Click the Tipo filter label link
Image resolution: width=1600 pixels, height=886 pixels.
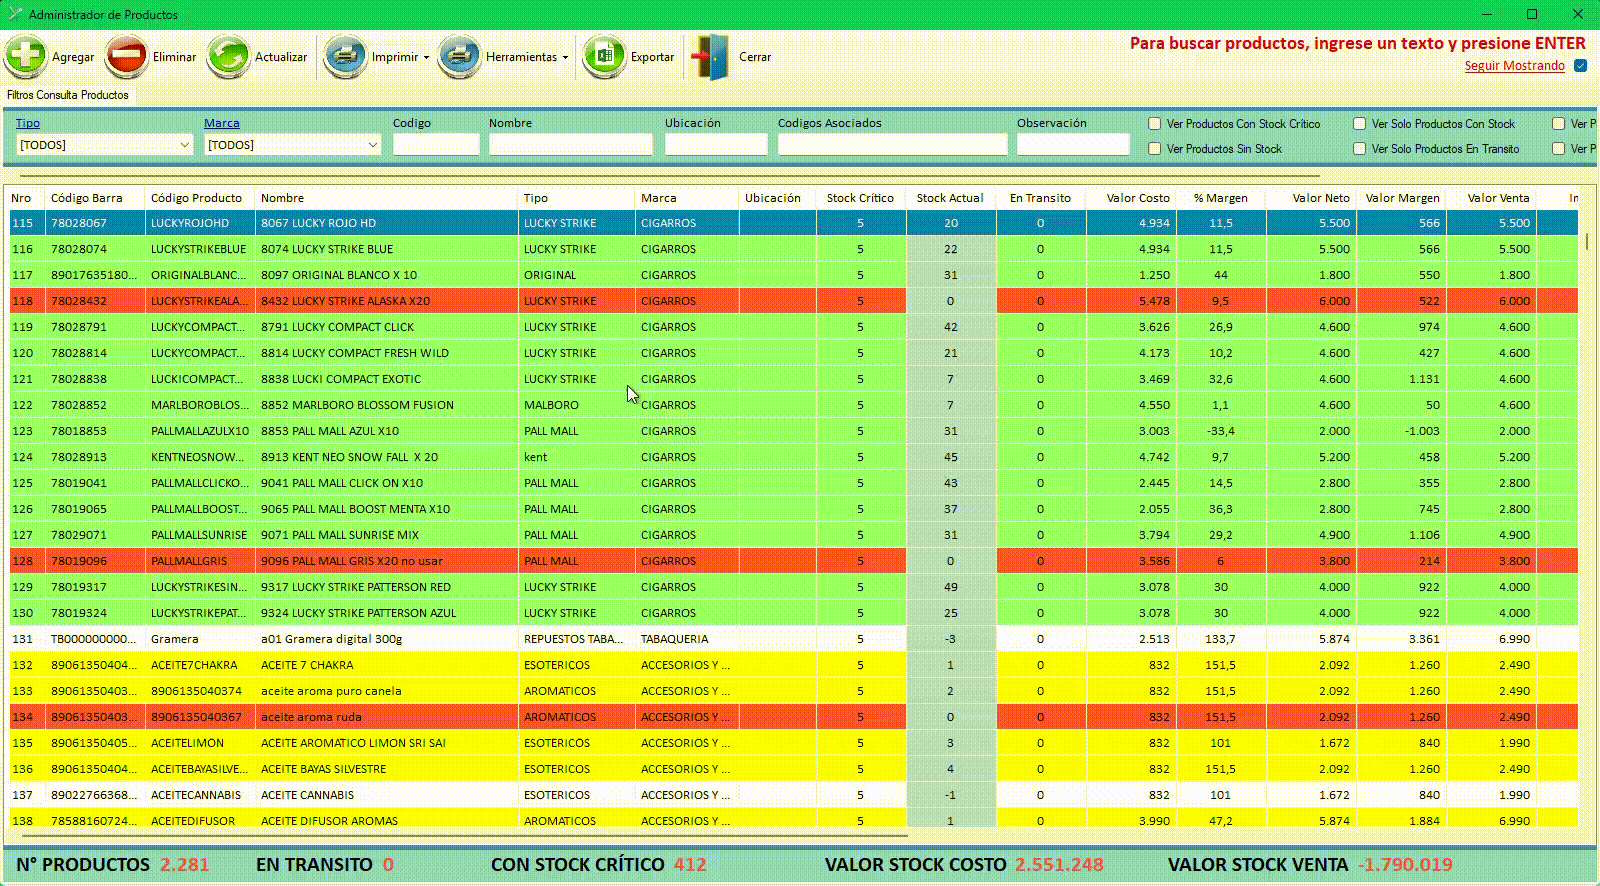[x=28, y=123]
